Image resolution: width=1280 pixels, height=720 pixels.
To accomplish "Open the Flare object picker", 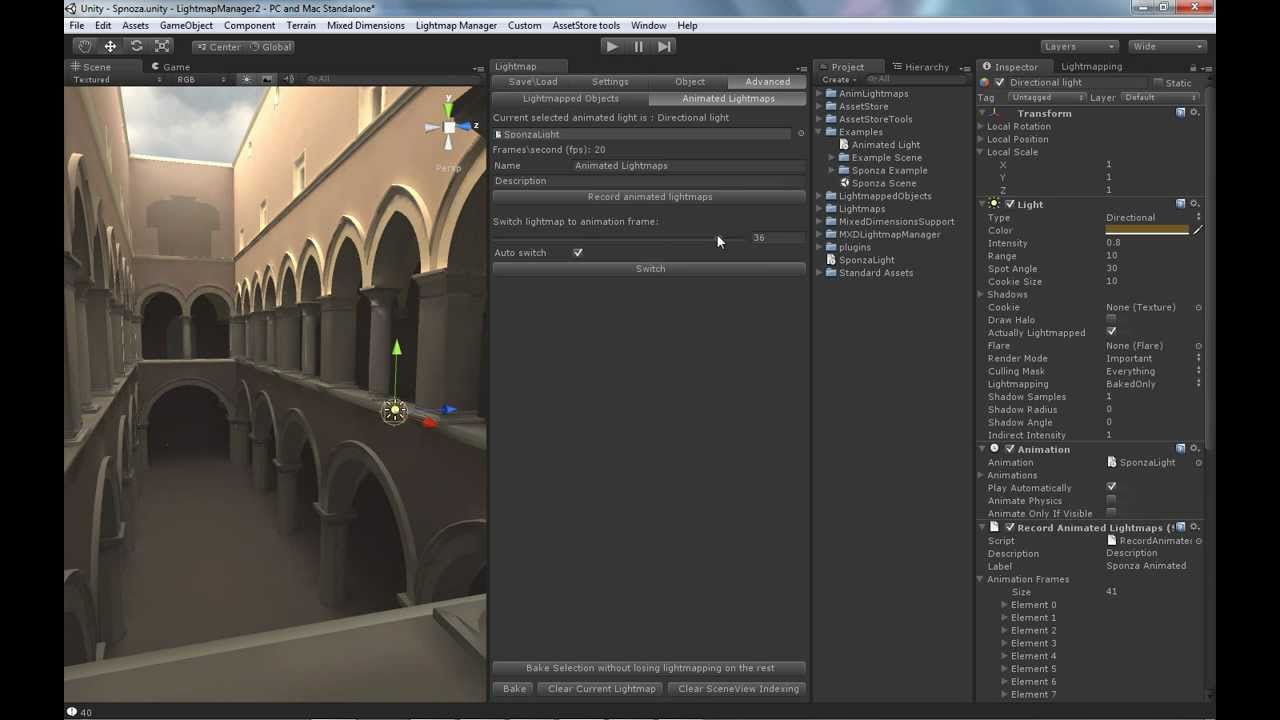I will [1199, 346].
